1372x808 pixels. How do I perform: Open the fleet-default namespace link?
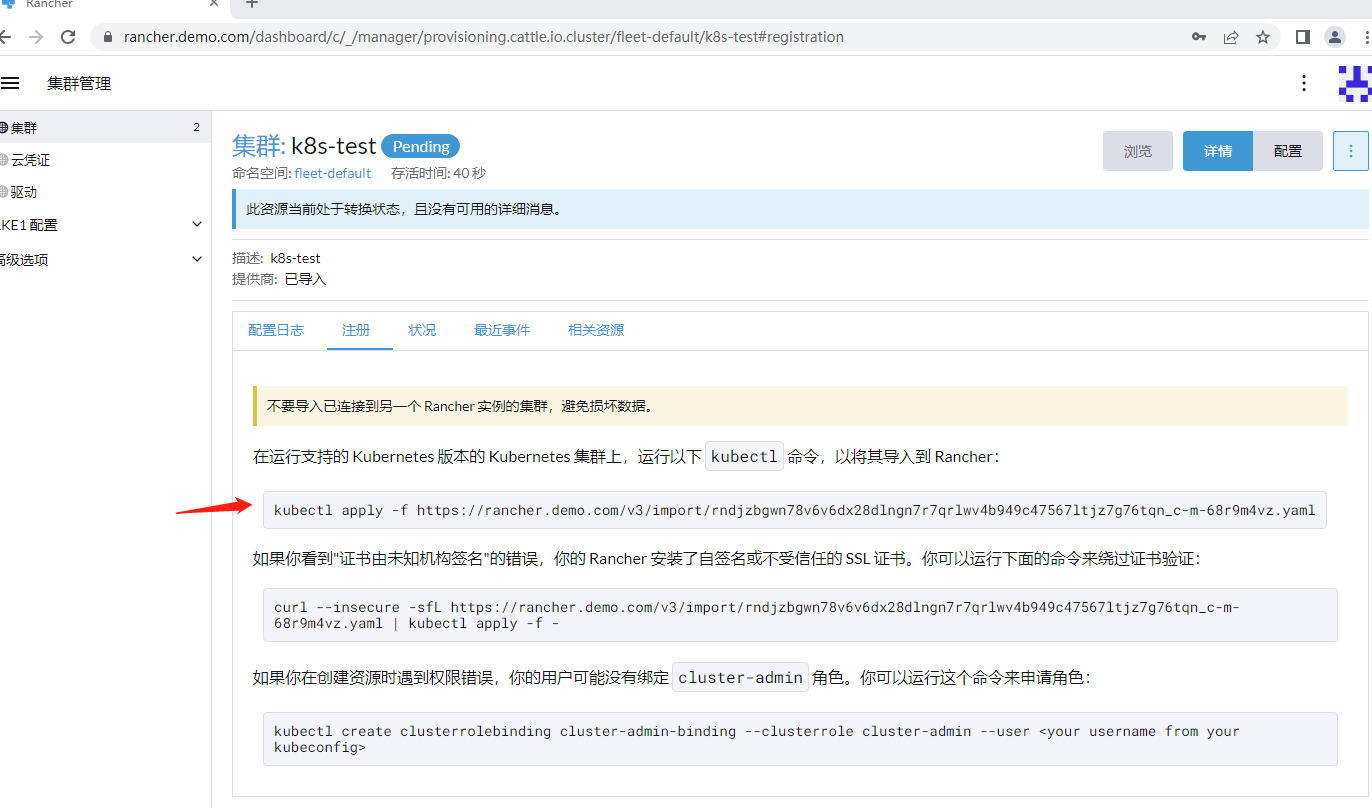332,173
